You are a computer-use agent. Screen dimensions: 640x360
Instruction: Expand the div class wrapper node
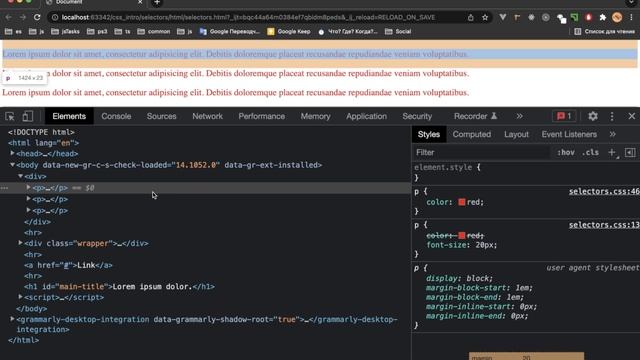tap(20, 243)
